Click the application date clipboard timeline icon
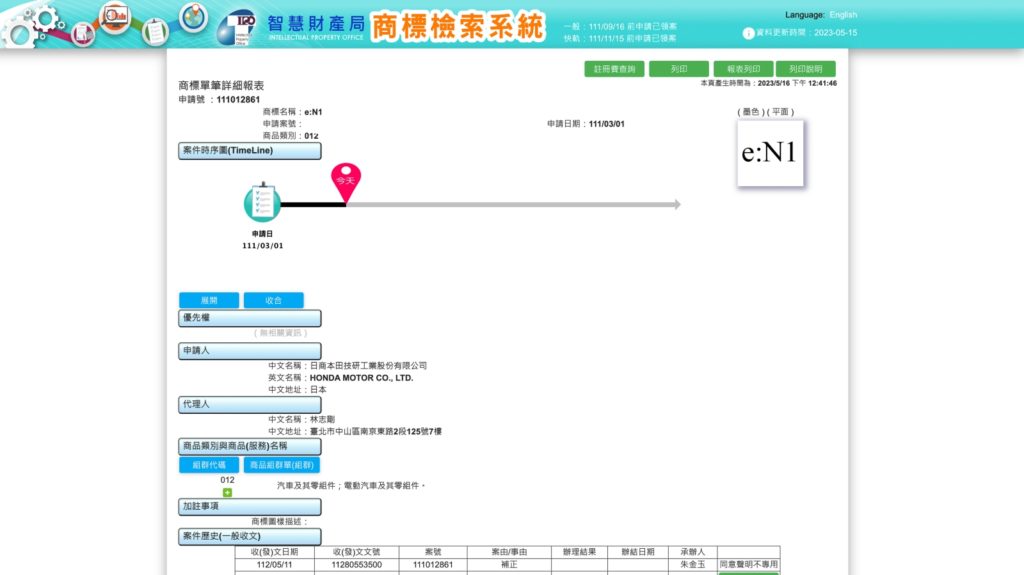 tap(263, 202)
